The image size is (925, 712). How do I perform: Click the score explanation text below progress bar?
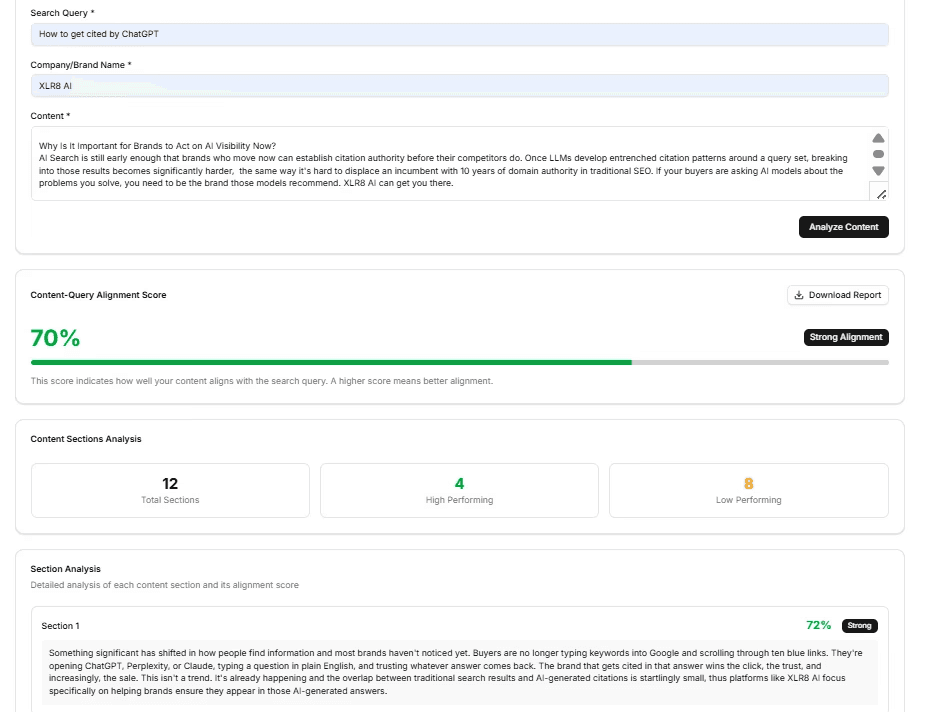click(x=261, y=381)
